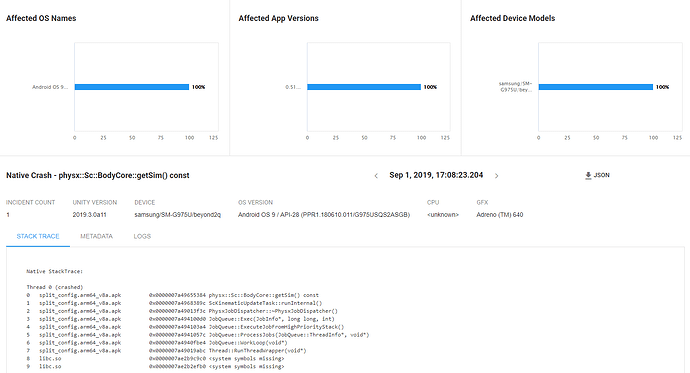Switch to the STACK TRACE tab

point(38,236)
